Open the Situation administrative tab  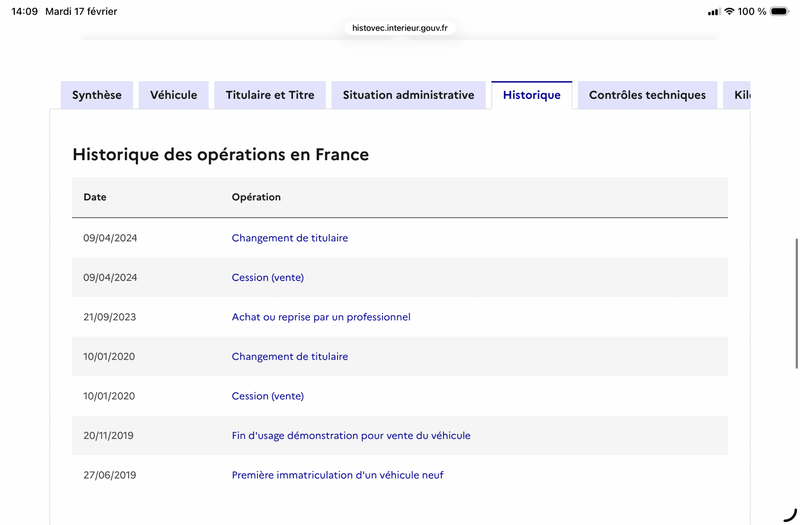click(408, 95)
